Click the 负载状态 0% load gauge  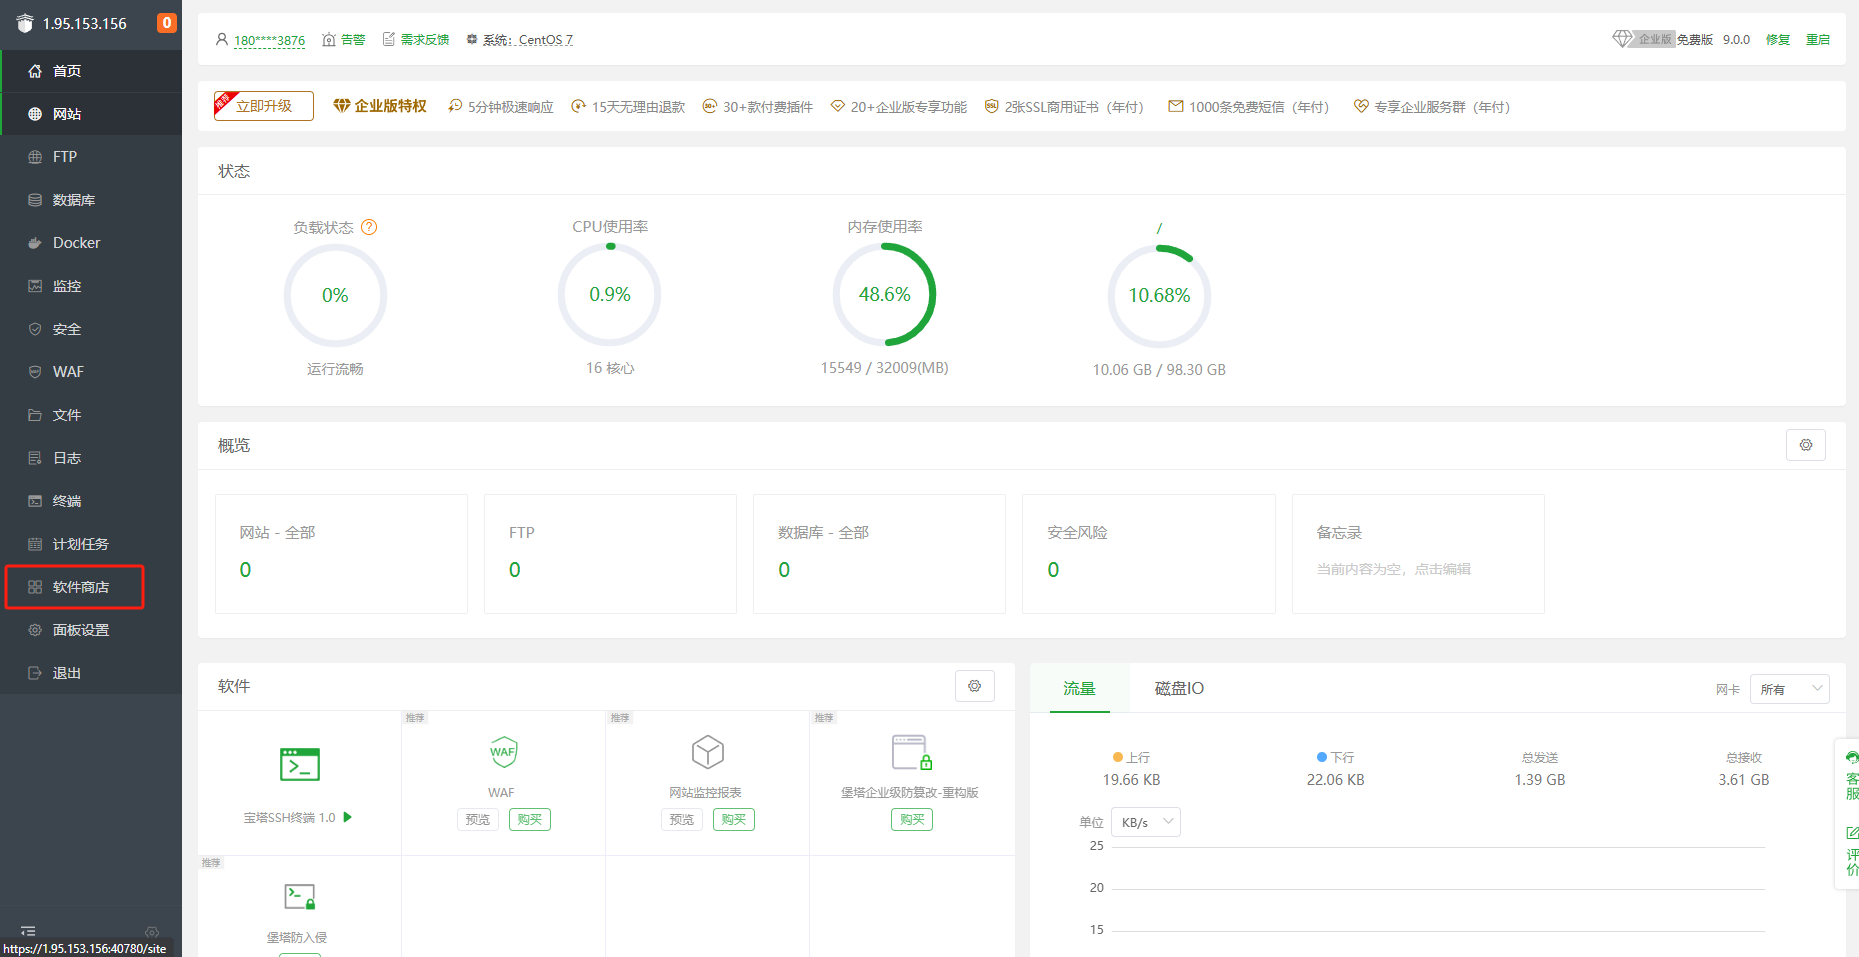[x=335, y=296]
